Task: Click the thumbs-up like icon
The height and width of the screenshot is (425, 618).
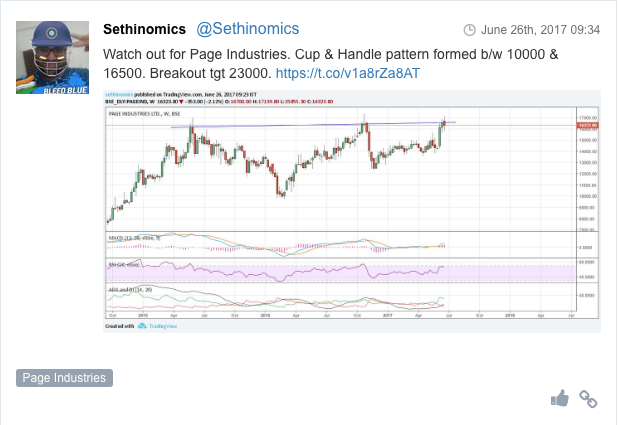Action: (560, 398)
